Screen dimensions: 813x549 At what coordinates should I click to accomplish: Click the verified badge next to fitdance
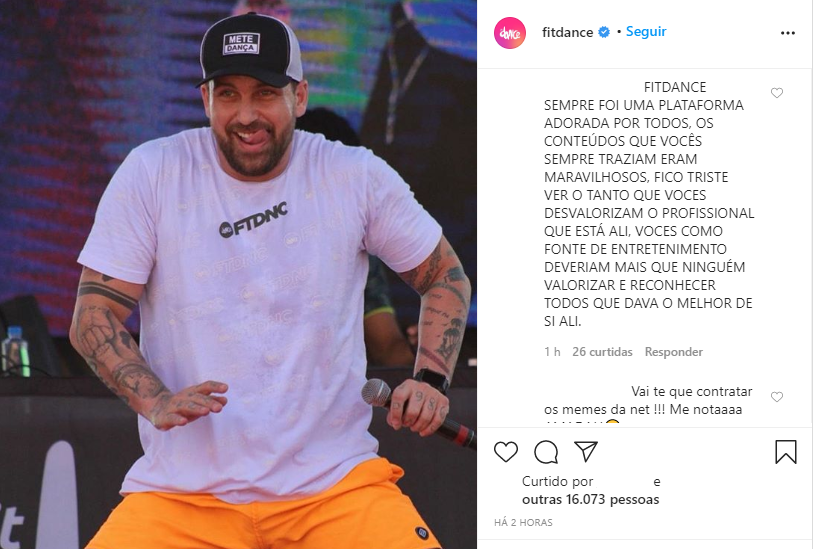point(604,32)
